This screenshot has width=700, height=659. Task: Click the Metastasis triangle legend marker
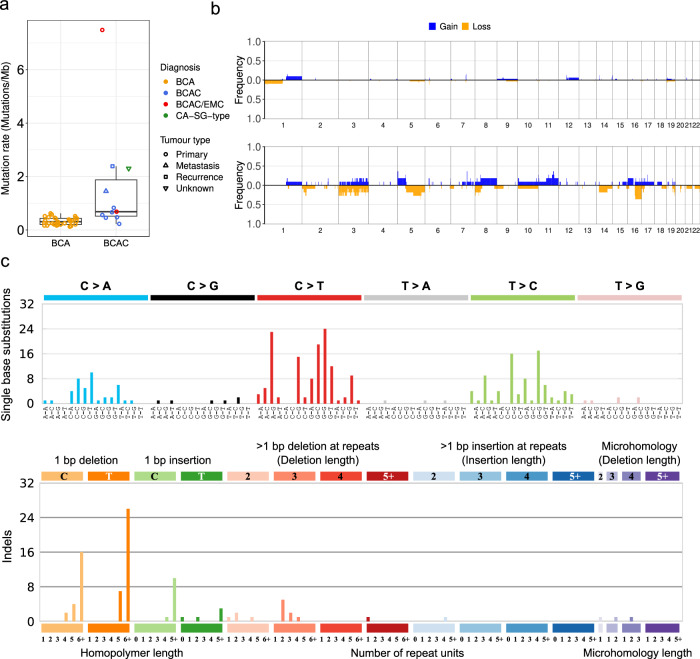(x=166, y=165)
